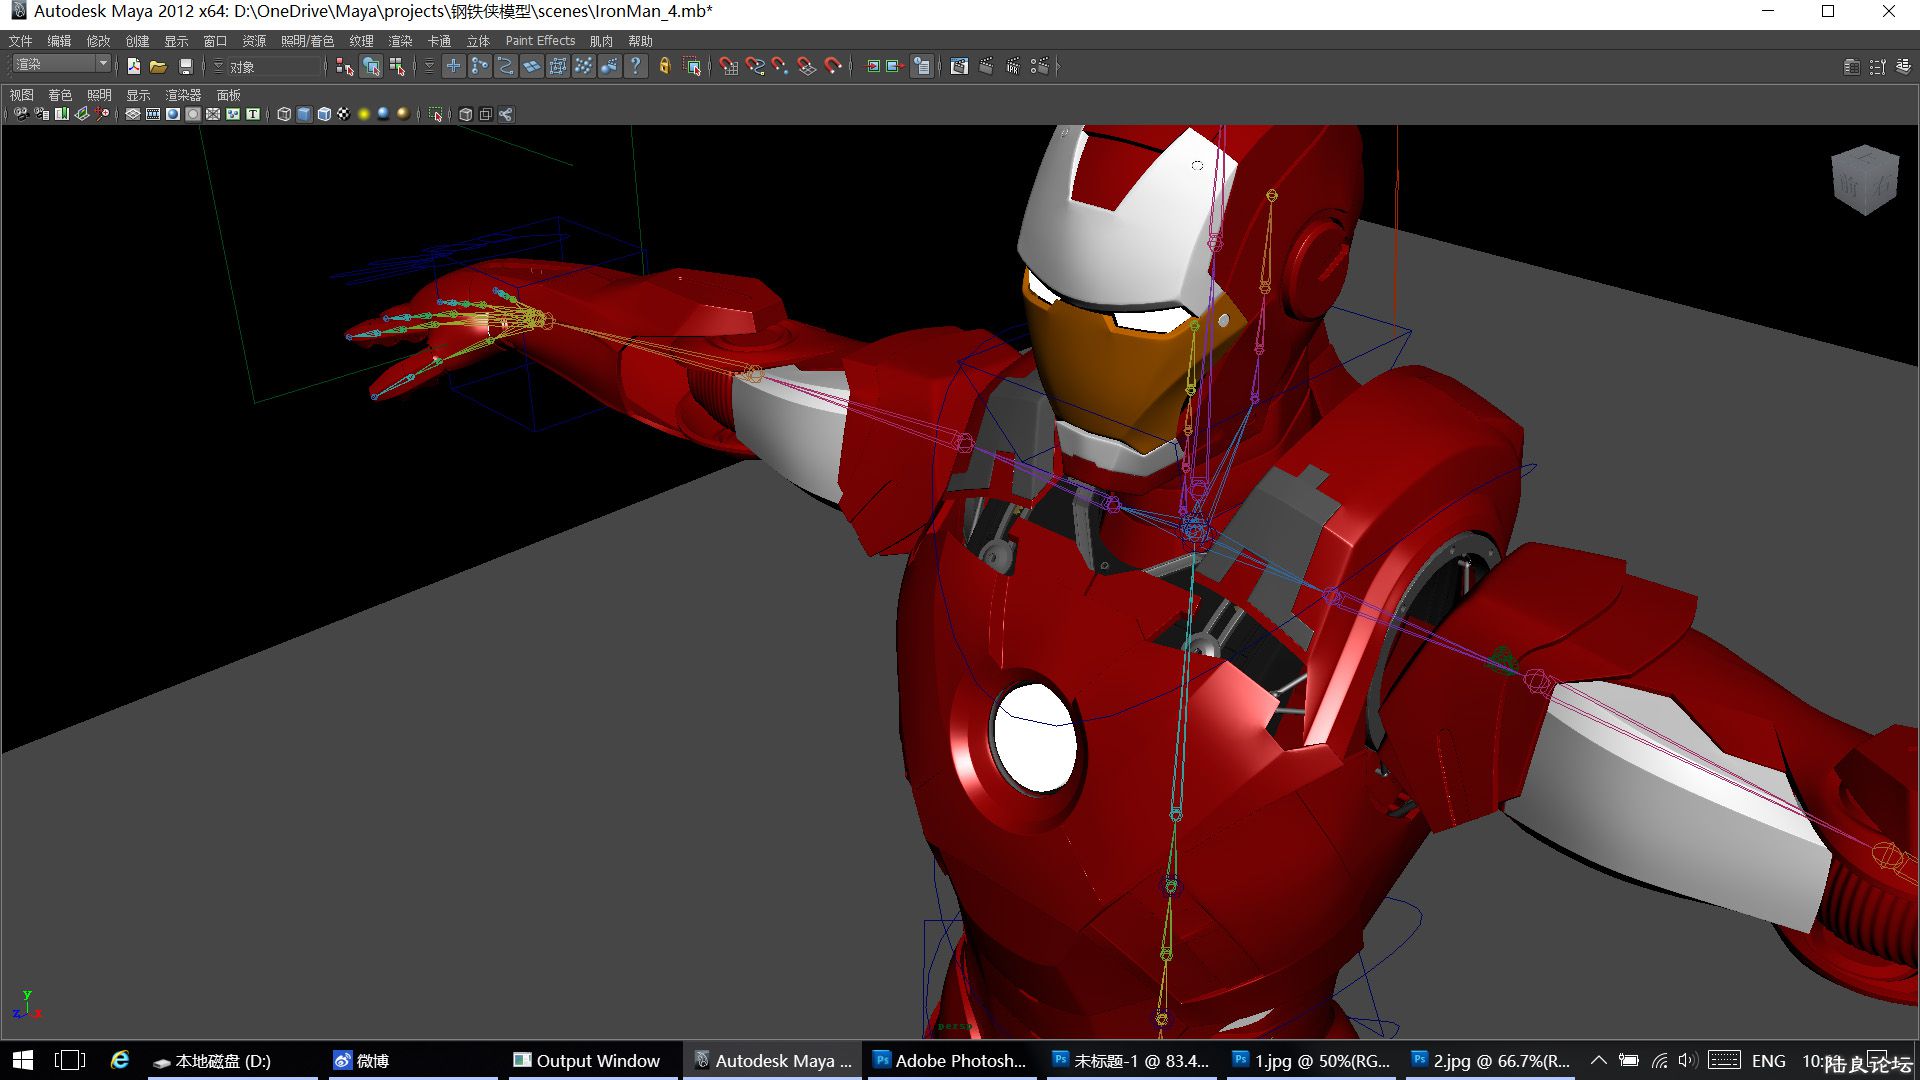
Task: Open the 渲染 menu set dropdown
Action: tap(102, 64)
